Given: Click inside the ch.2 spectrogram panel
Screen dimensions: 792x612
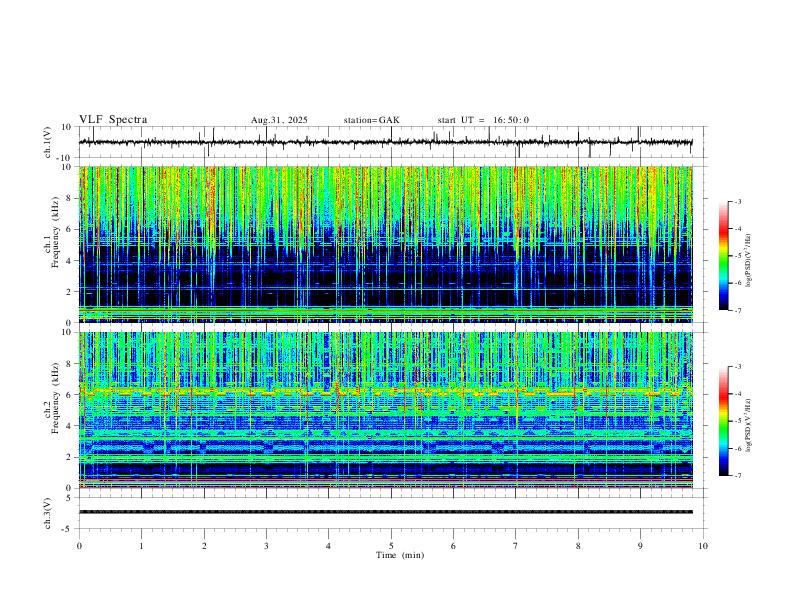Looking at the screenshot, I should tap(385, 410).
